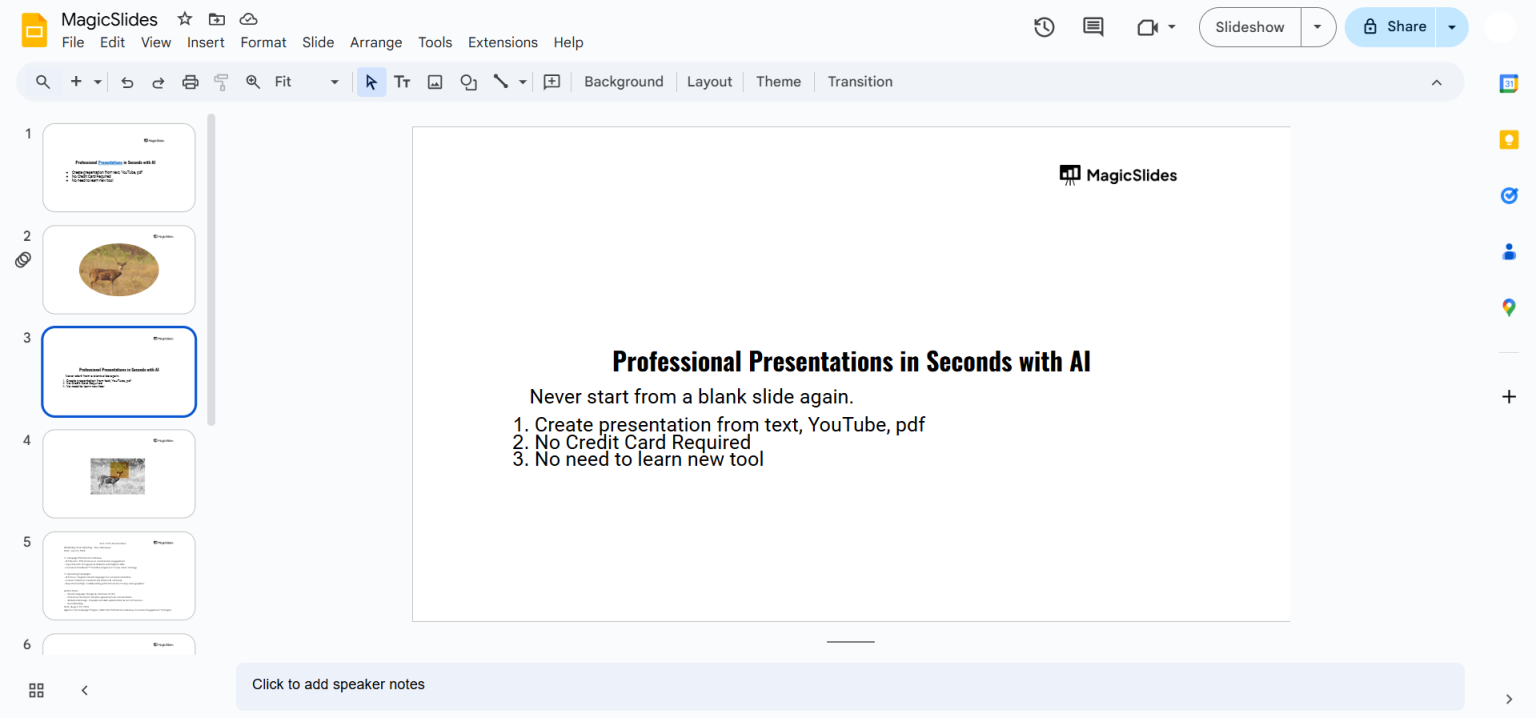Expand line tool options arrow
1536x718 pixels.
click(522, 82)
